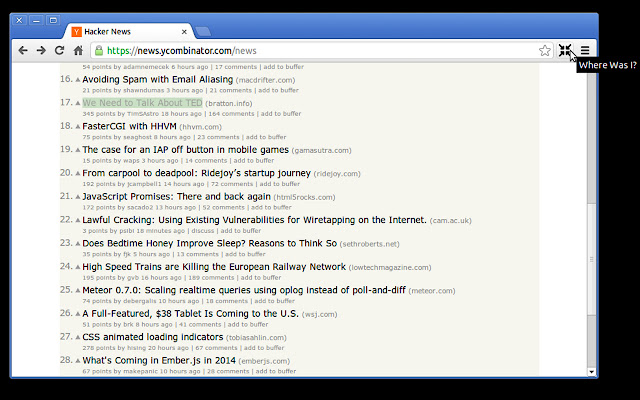Open 'A Full-Featured, $38 Tablet' story

point(190,313)
